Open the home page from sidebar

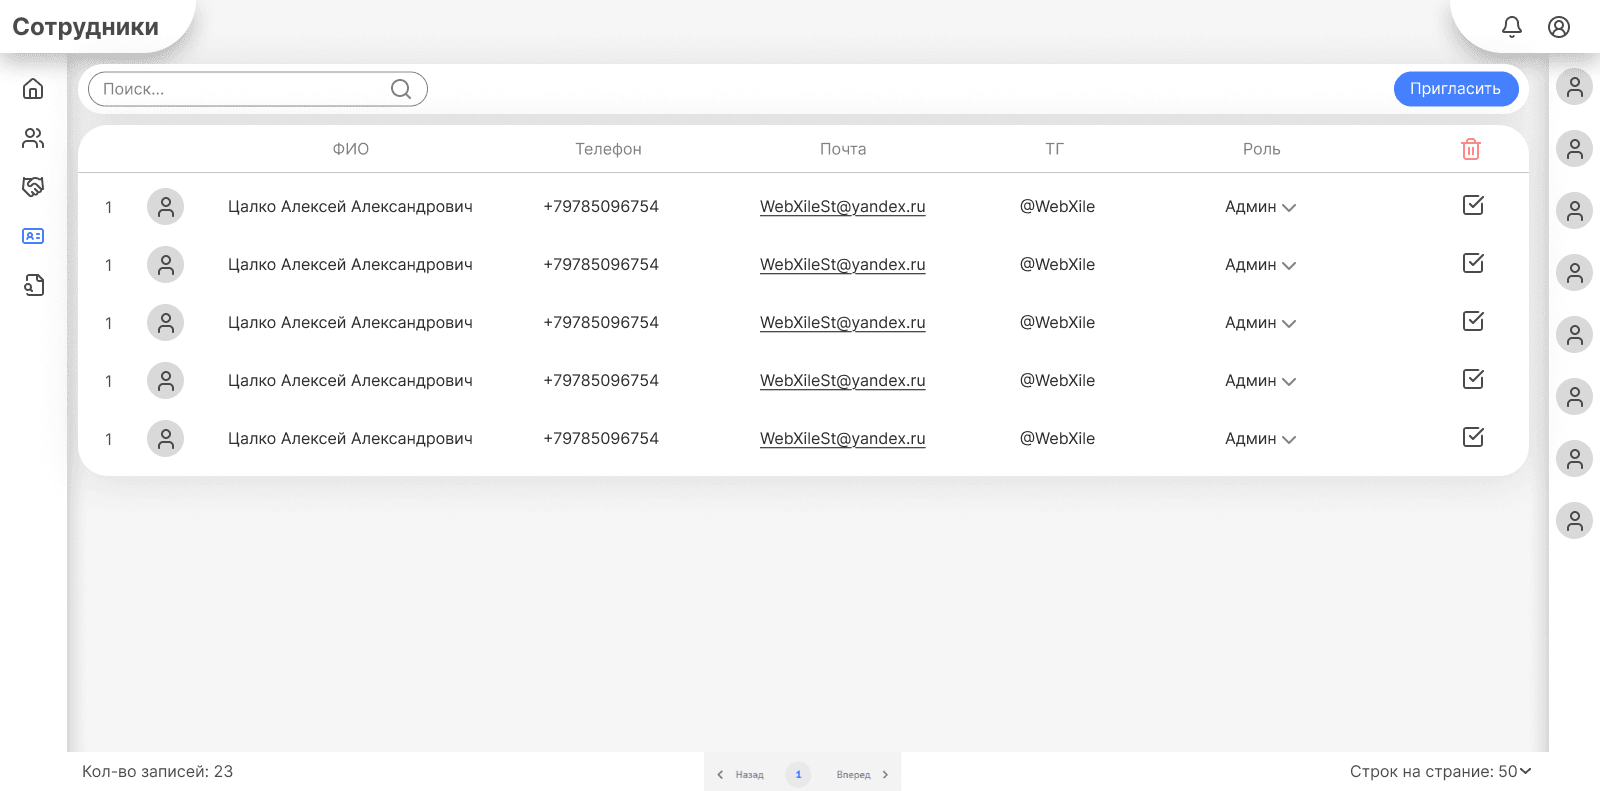(x=33, y=89)
